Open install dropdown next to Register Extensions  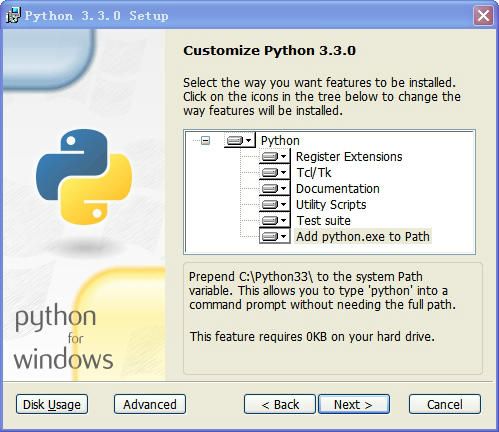click(275, 156)
